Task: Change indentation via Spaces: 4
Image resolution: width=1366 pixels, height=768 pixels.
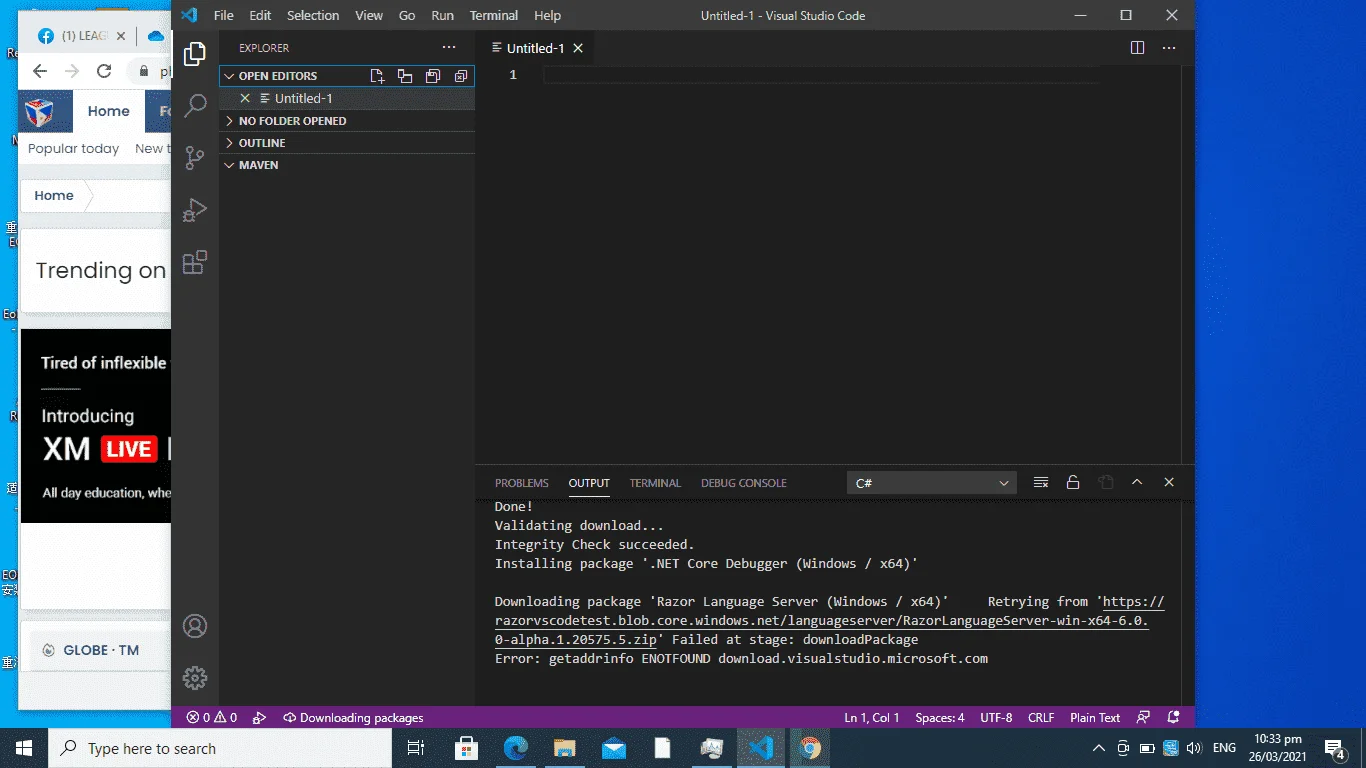Action: pyautogui.click(x=940, y=717)
